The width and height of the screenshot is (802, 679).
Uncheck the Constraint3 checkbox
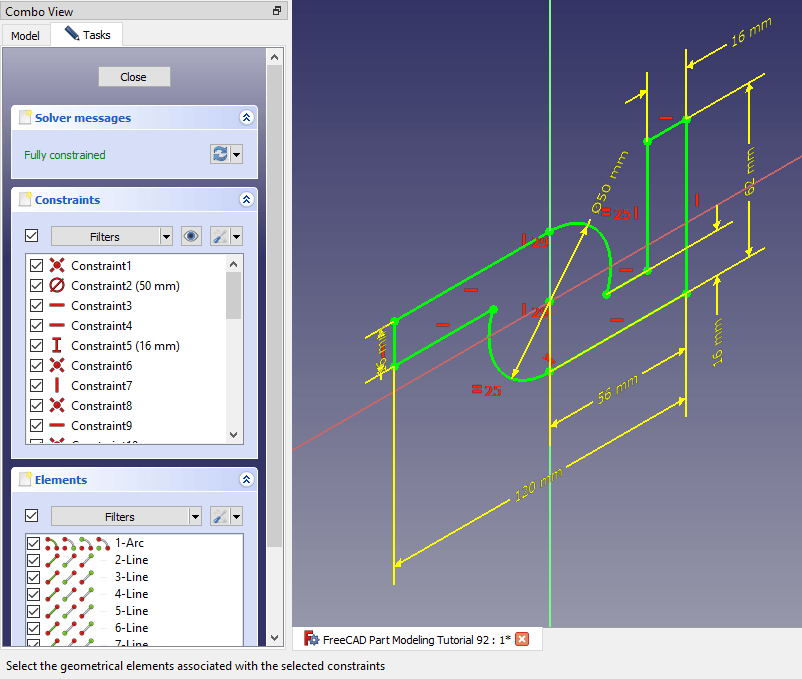tap(36, 305)
